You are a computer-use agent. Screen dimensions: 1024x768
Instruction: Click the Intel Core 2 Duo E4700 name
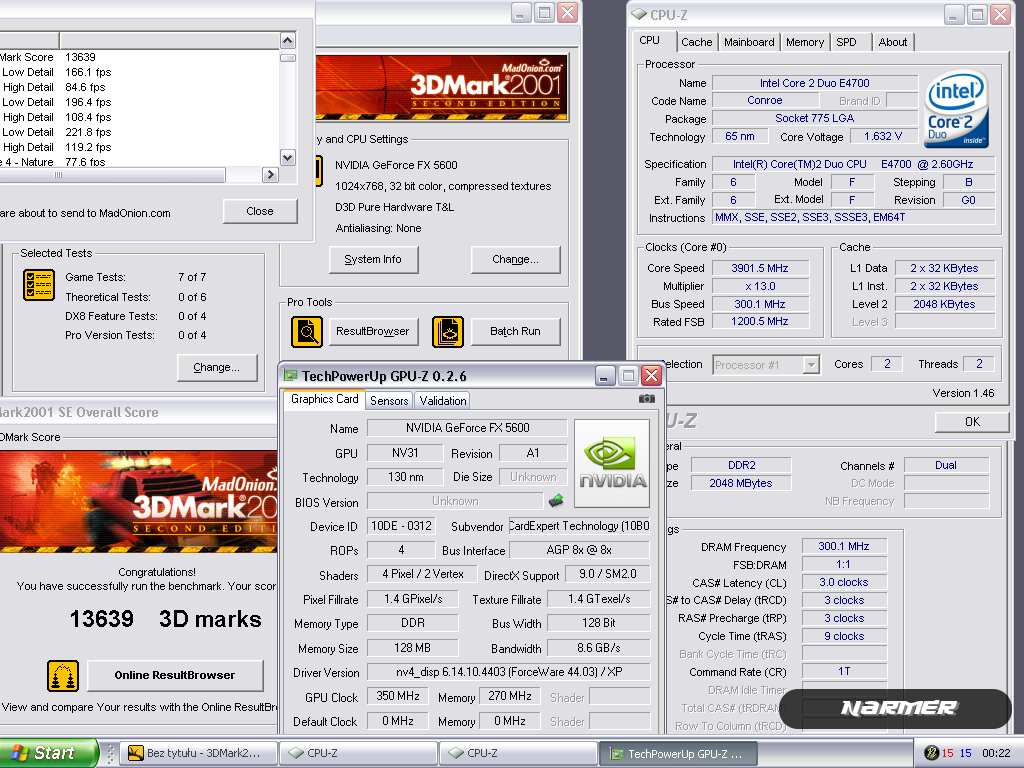click(814, 83)
